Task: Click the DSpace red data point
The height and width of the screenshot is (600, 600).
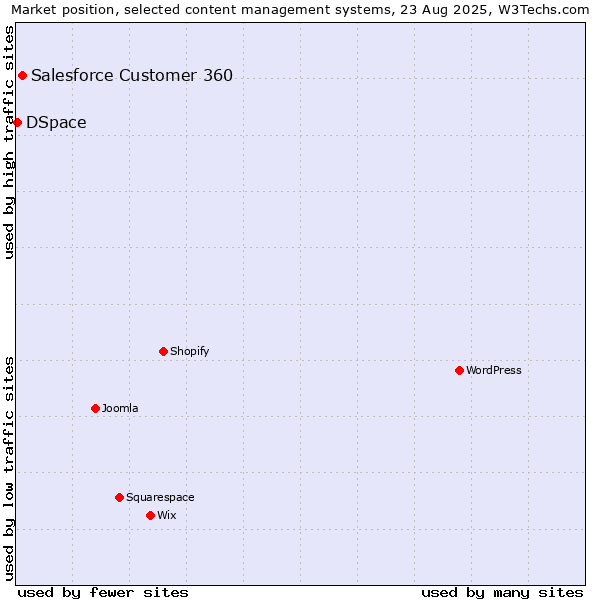Action: pos(17,122)
